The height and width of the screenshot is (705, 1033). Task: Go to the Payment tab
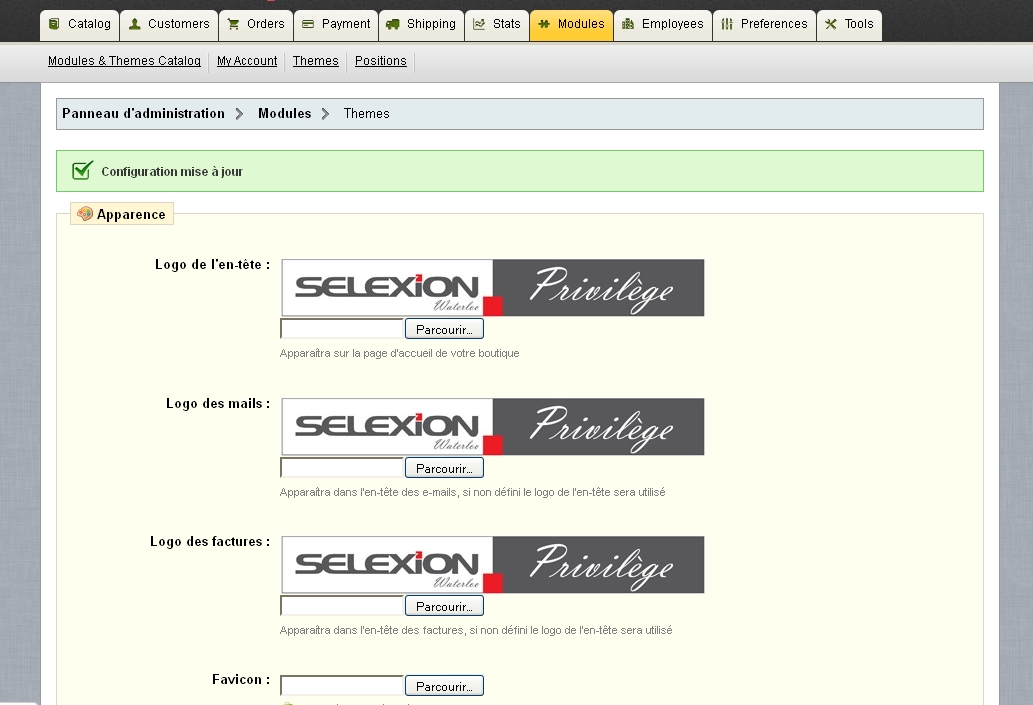(336, 25)
